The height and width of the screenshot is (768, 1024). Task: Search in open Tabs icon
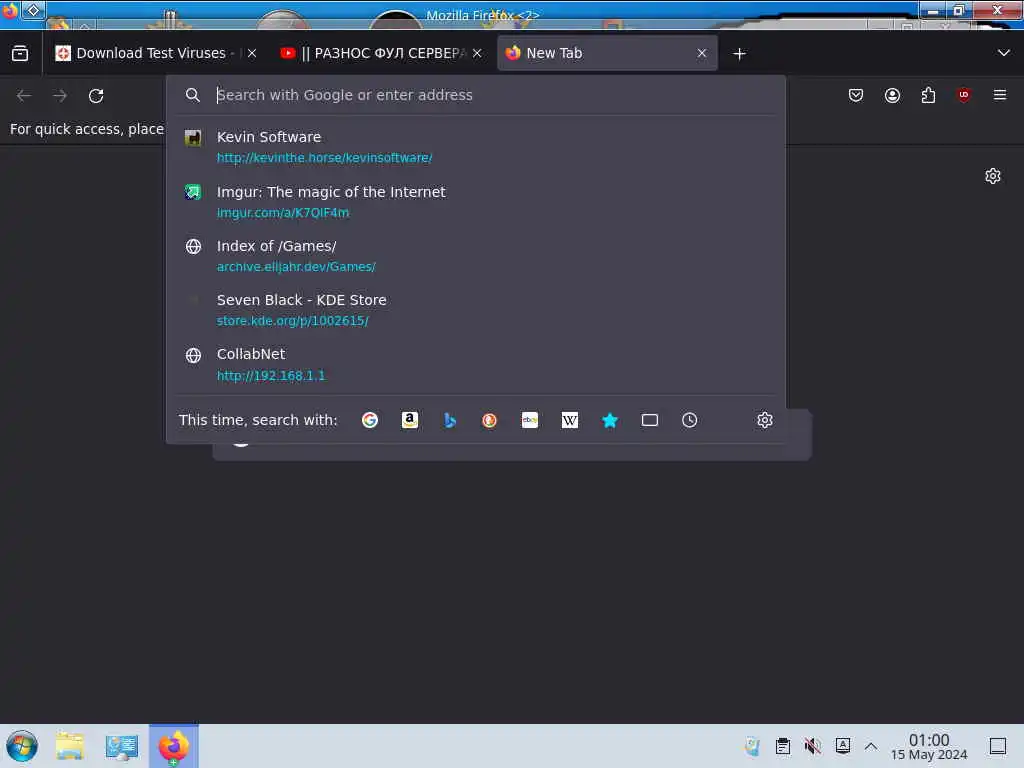pos(650,420)
